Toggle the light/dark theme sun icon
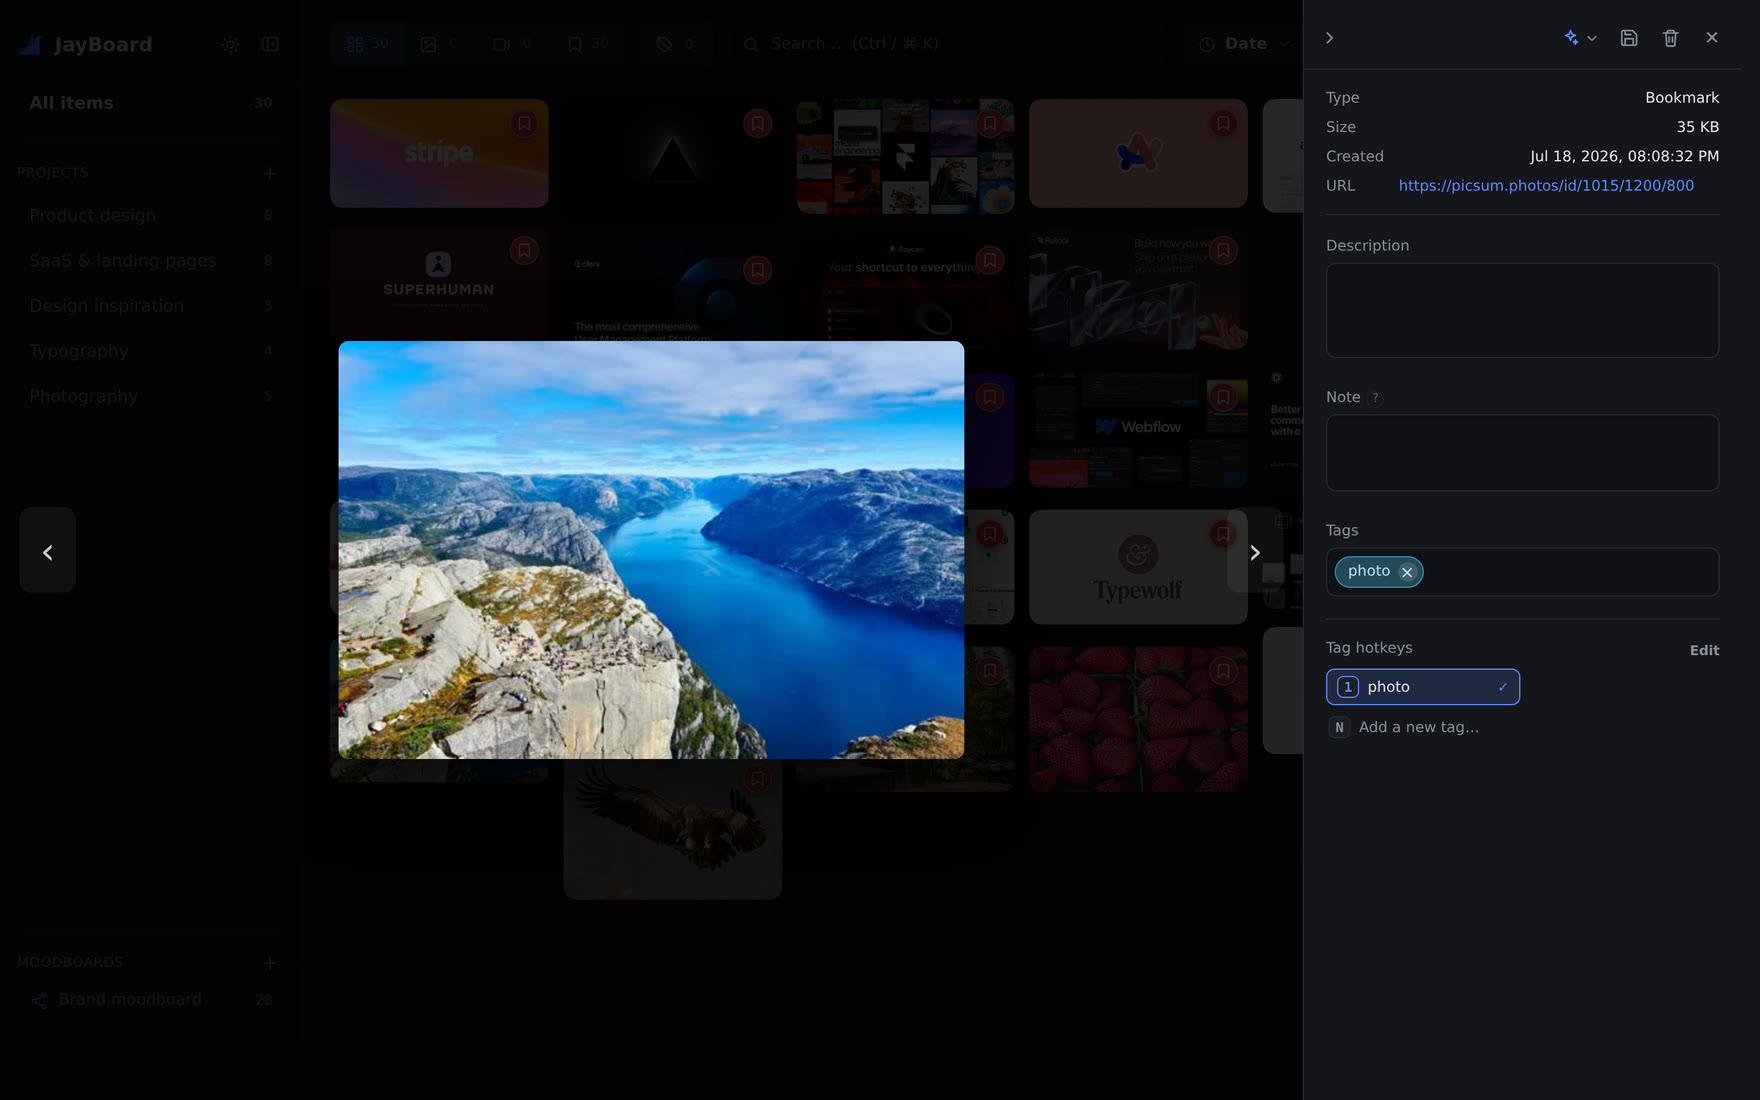The height and width of the screenshot is (1100, 1760). (x=230, y=45)
